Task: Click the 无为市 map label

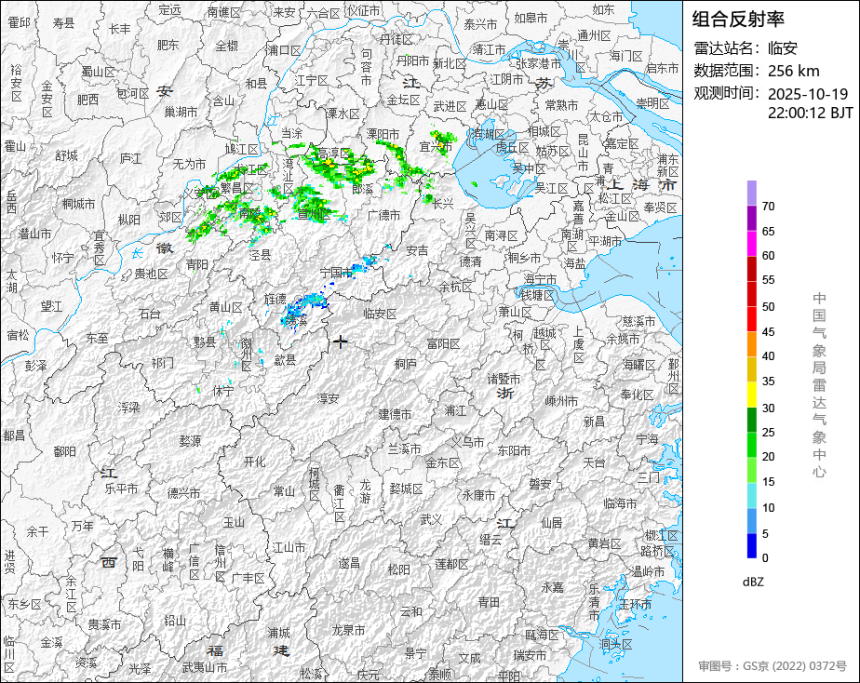Action: (x=189, y=163)
